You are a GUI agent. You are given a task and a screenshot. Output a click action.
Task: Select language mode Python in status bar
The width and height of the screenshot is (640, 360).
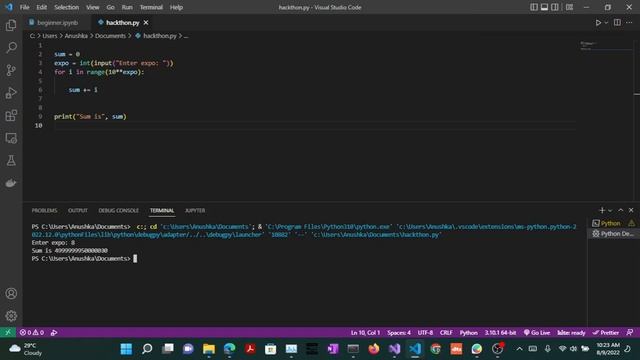coord(469,333)
